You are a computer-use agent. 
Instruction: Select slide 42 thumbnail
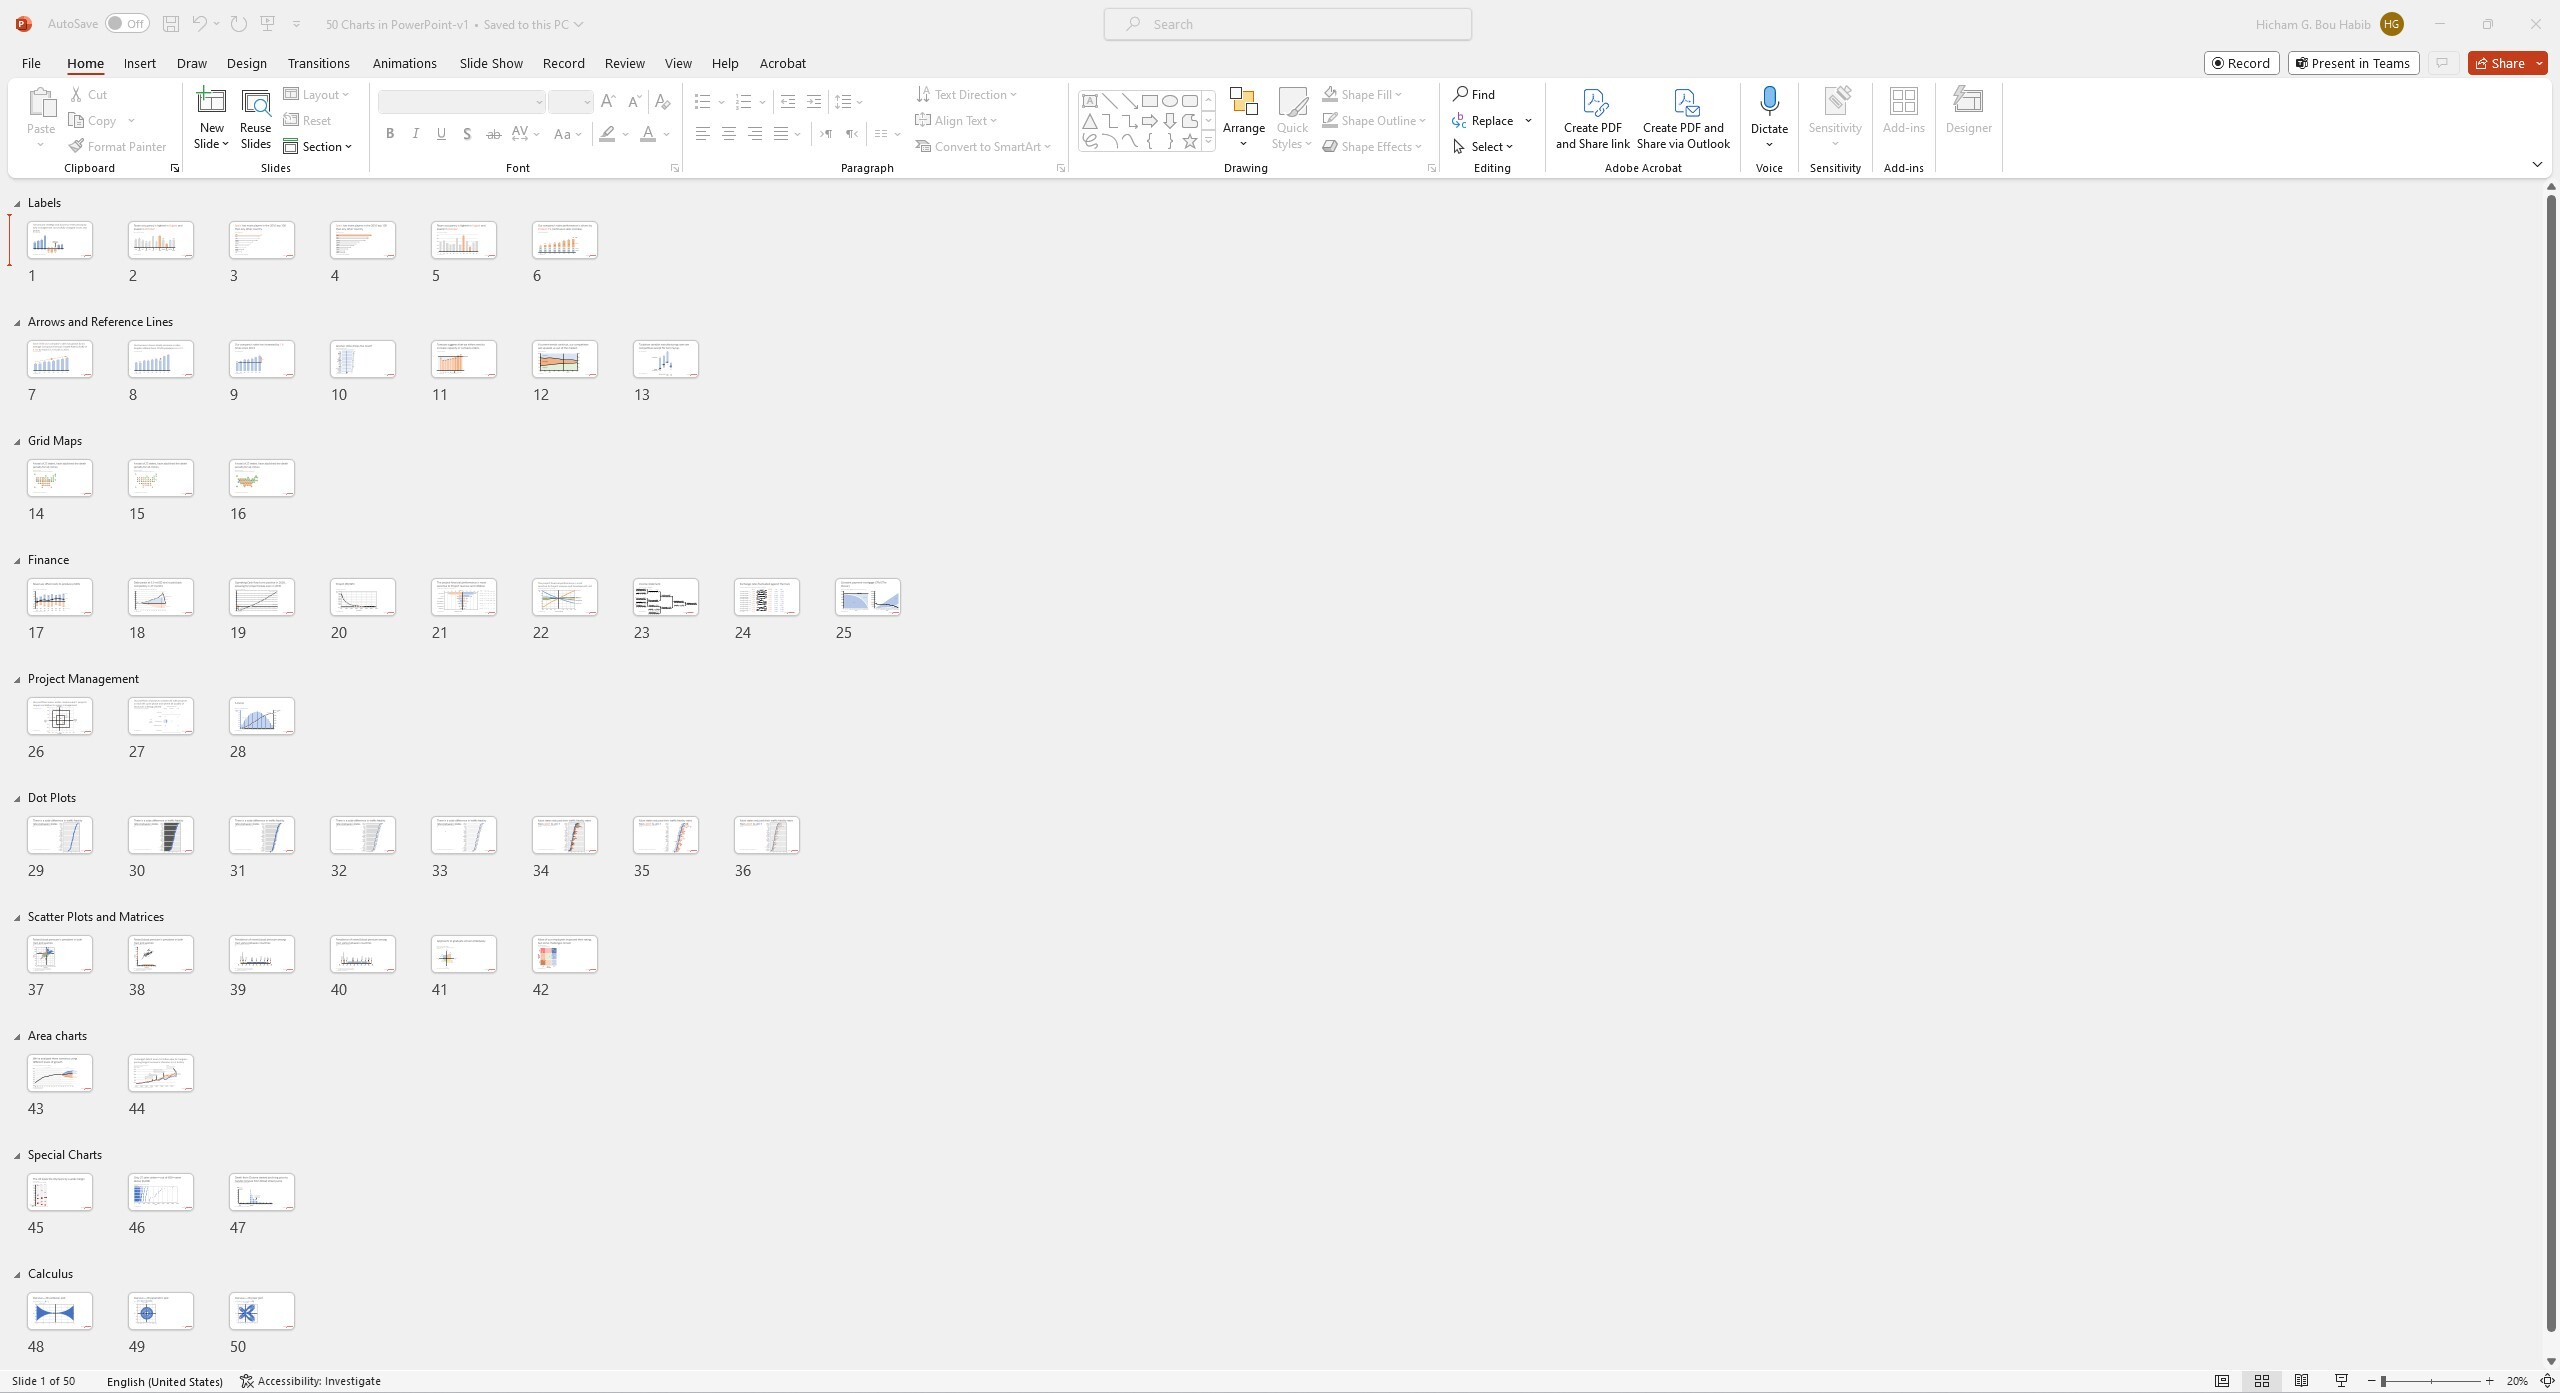point(565,954)
